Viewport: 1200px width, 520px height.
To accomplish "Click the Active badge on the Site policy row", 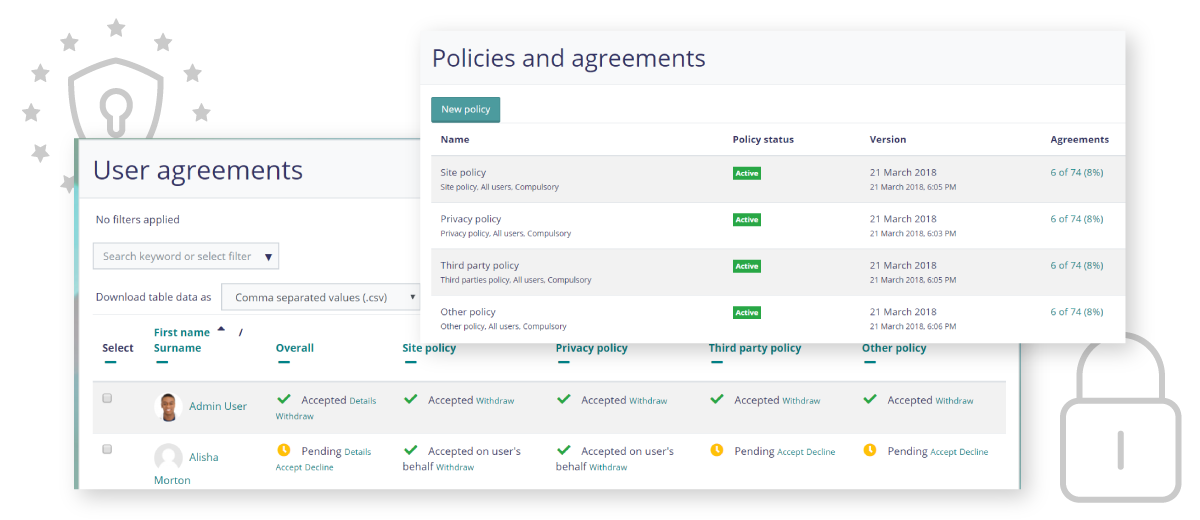I will pyautogui.click(x=747, y=173).
